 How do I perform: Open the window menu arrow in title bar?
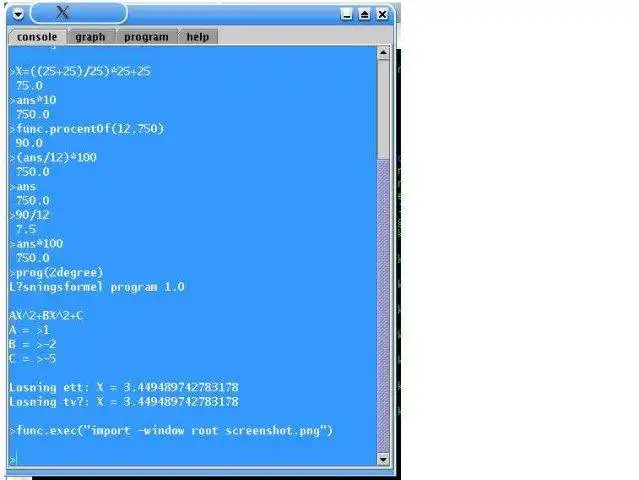(18, 15)
